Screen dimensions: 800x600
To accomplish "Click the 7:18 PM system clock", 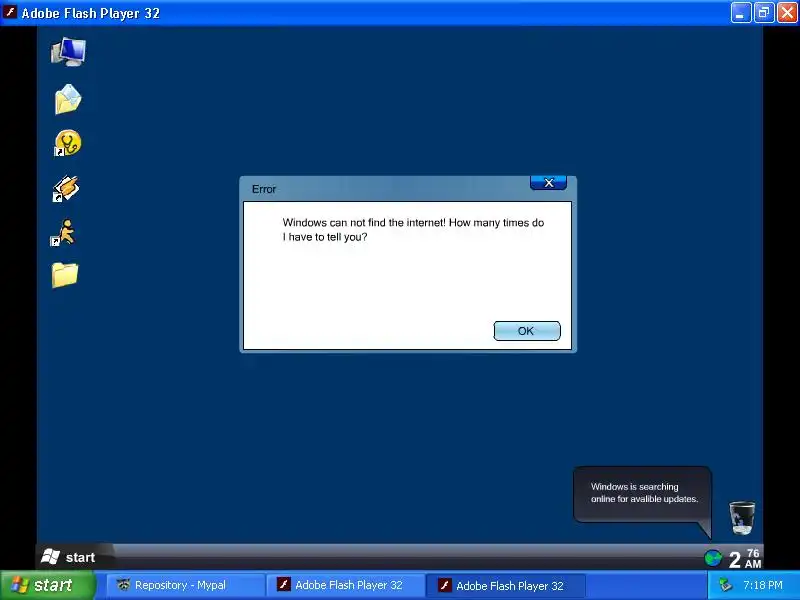I will [763, 585].
